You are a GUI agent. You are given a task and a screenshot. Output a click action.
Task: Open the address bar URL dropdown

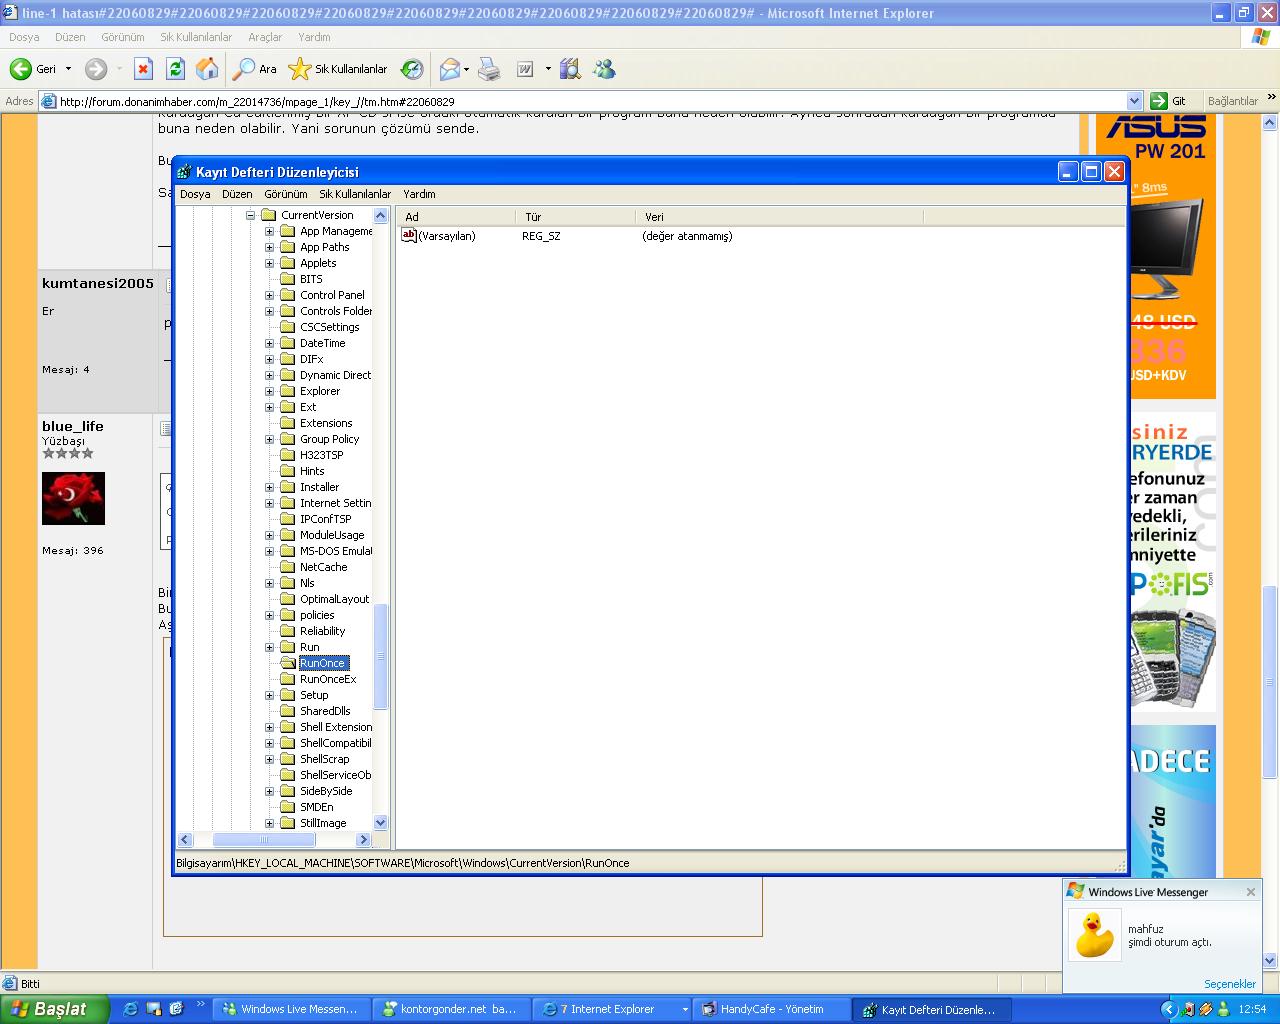tap(1134, 101)
